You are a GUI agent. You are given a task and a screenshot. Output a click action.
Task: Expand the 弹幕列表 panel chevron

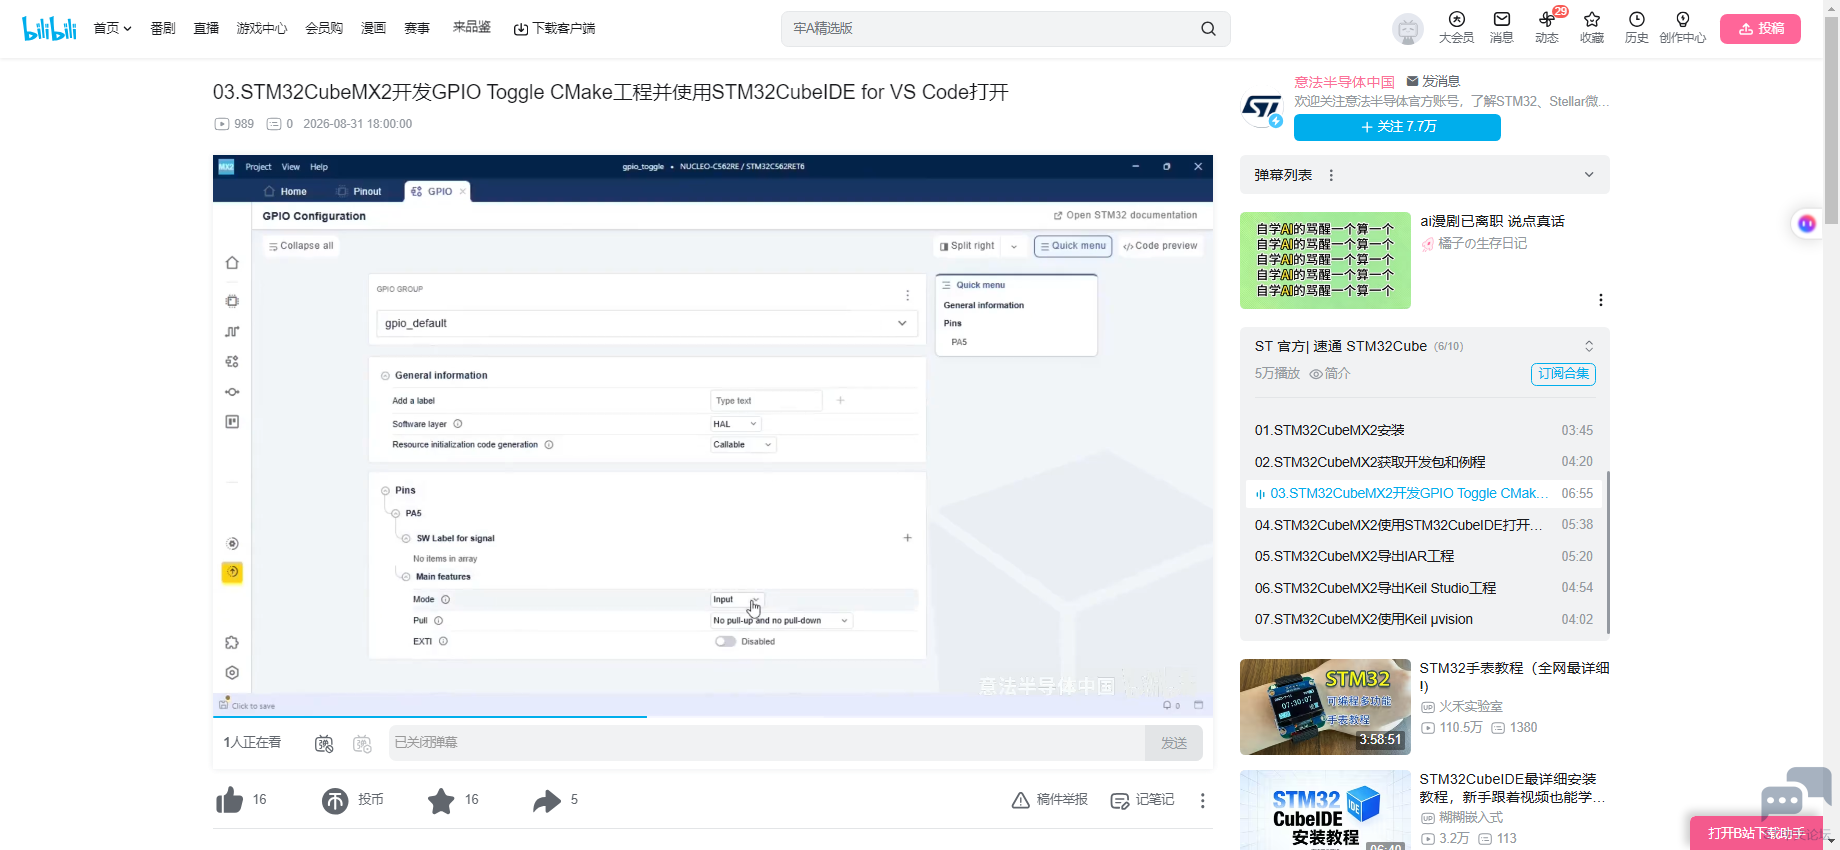(1589, 175)
